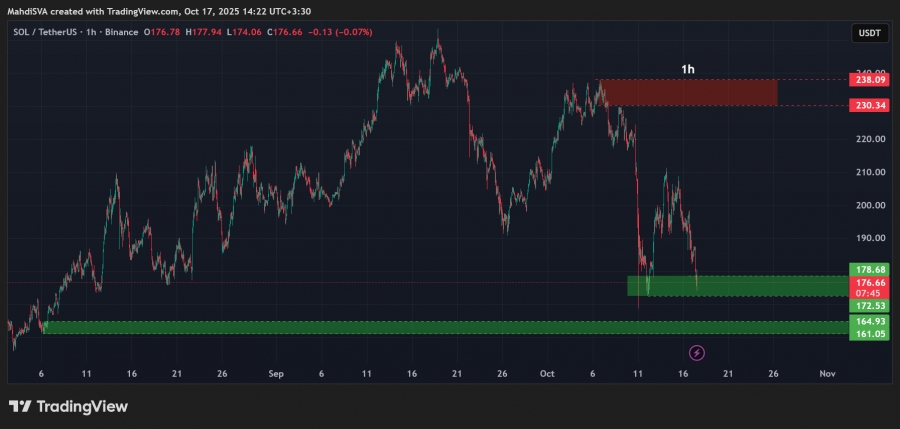Click the red 230.34 price label
900x429 pixels.
click(866, 105)
